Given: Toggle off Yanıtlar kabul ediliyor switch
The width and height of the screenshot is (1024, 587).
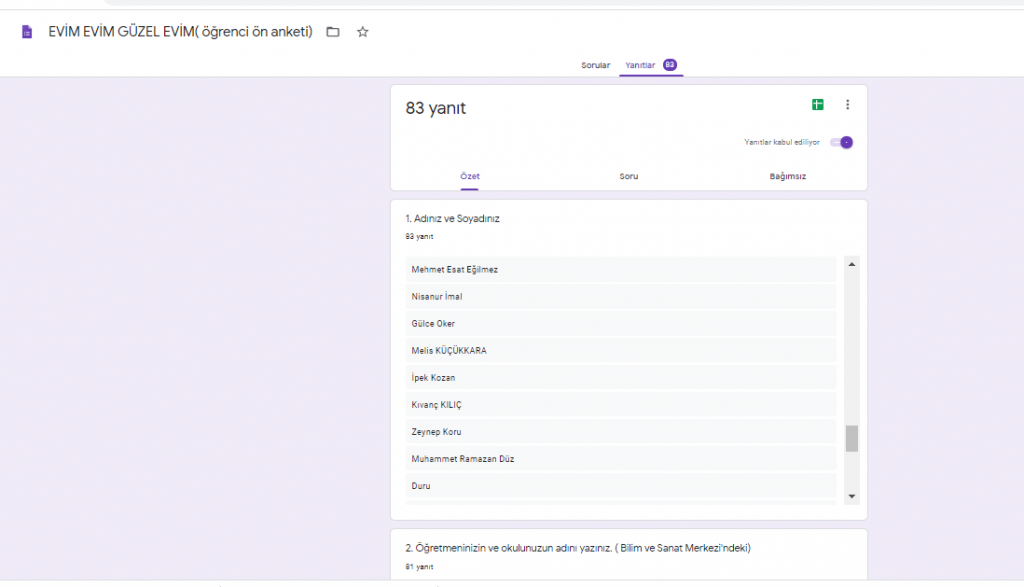Looking at the screenshot, I should tap(842, 142).
